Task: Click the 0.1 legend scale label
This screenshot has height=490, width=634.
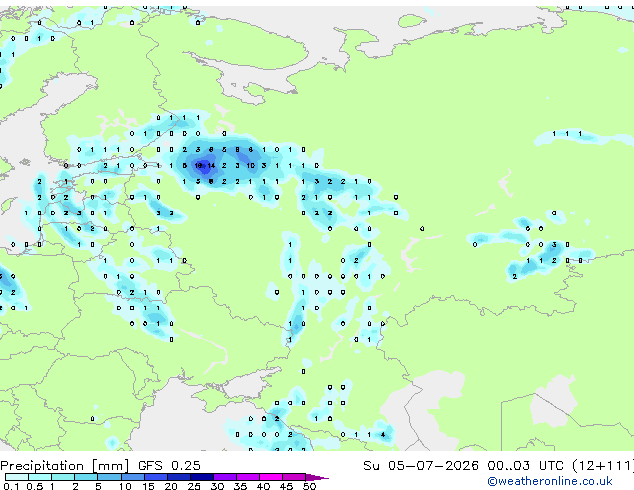Action: pos(12,486)
